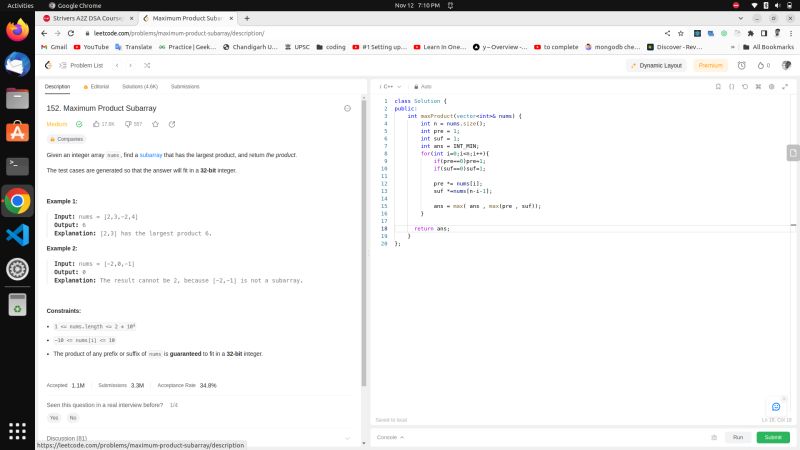Select Yes for seen in real interview
This screenshot has width=800, height=450.
click(54, 417)
